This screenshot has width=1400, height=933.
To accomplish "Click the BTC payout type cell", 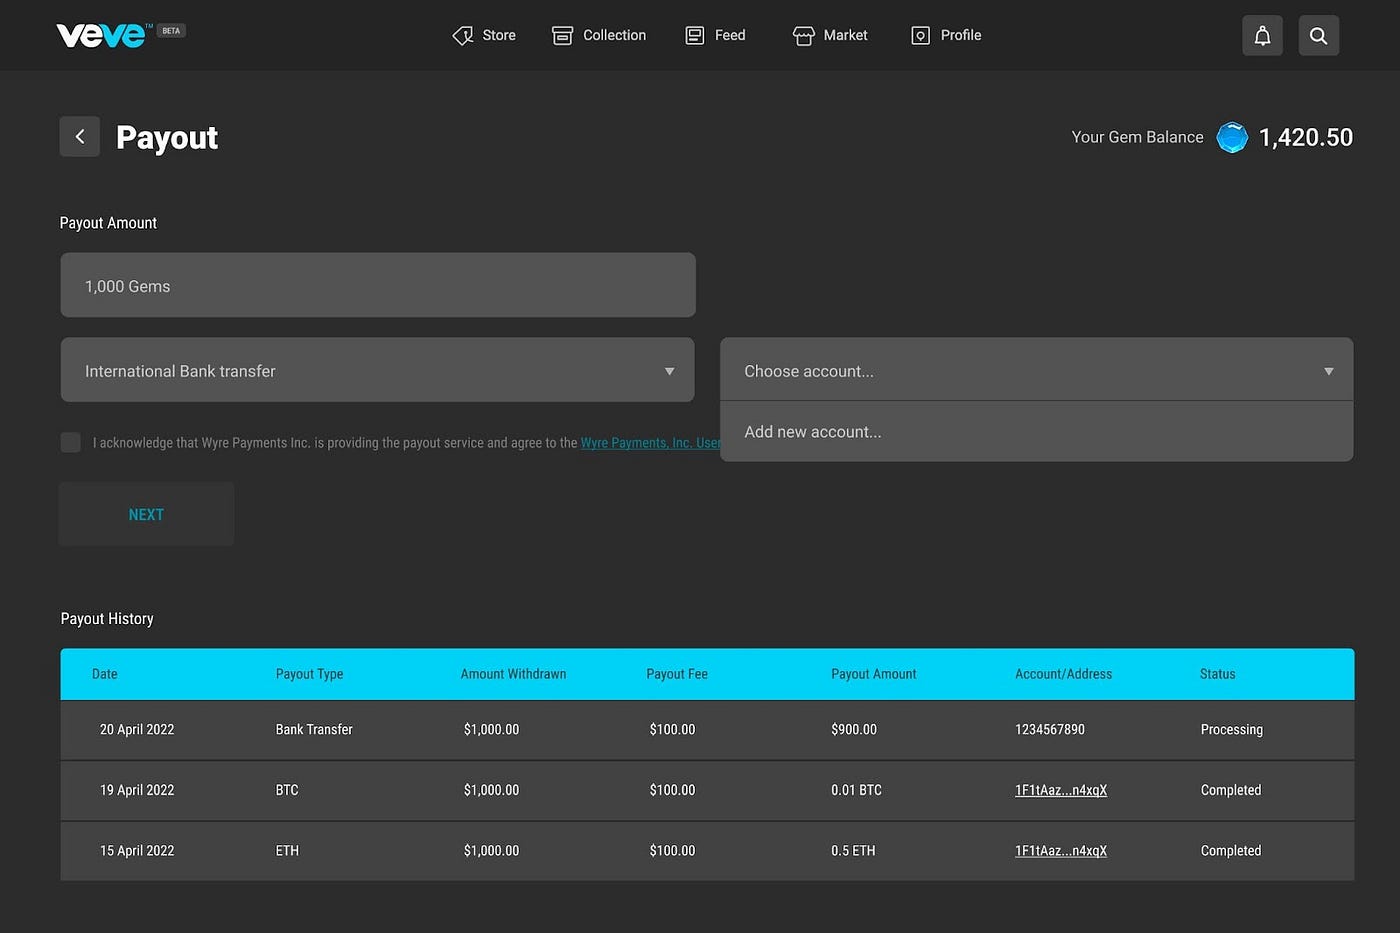I will coord(287,790).
